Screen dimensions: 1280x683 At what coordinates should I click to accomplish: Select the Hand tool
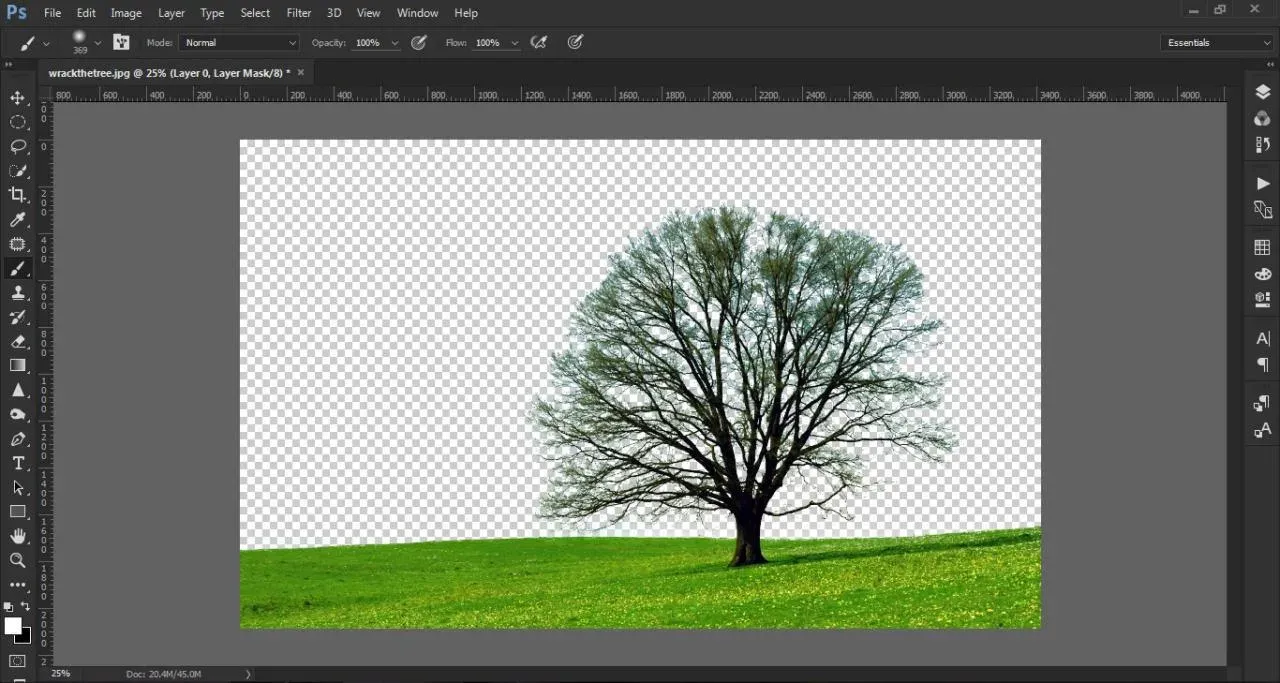point(18,537)
